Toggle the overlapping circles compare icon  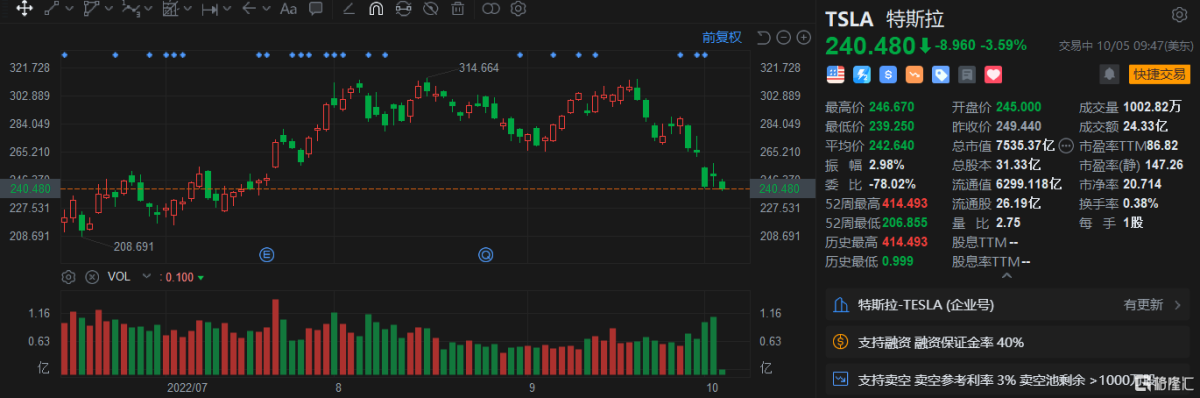(x=490, y=9)
